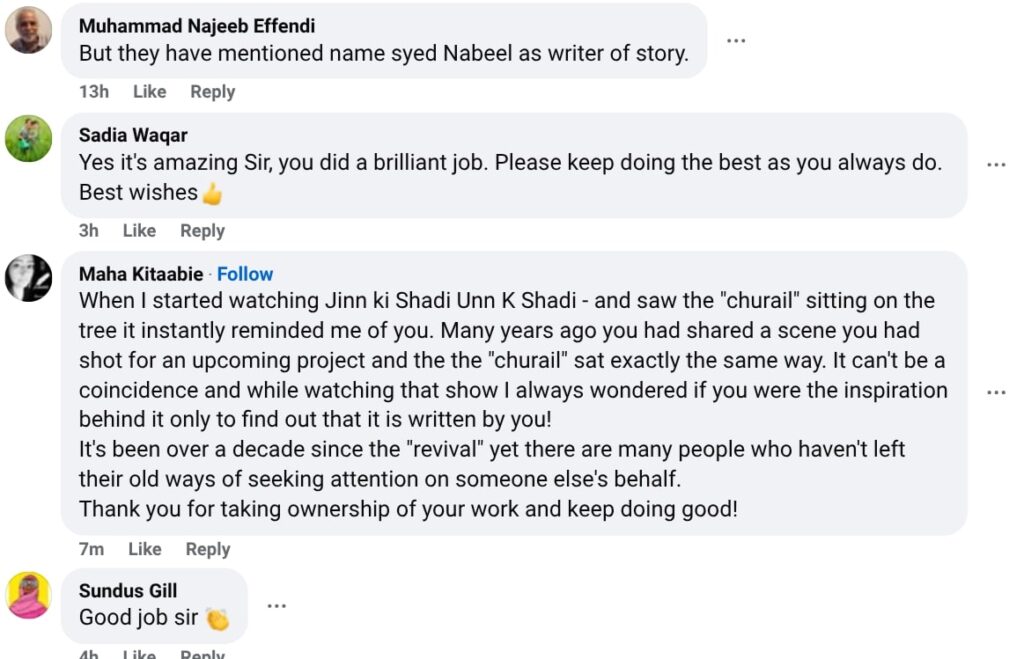The width and height of the screenshot is (1024, 659).
Task: Click the Maha Kitaabie name link
Action: click(140, 274)
